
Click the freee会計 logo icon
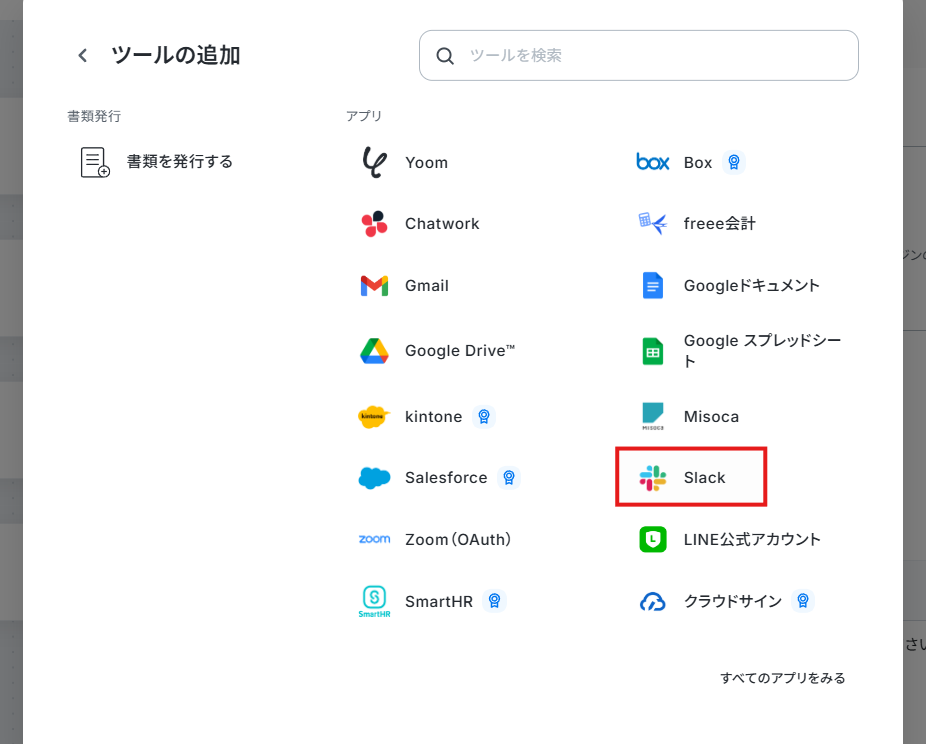(653, 224)
